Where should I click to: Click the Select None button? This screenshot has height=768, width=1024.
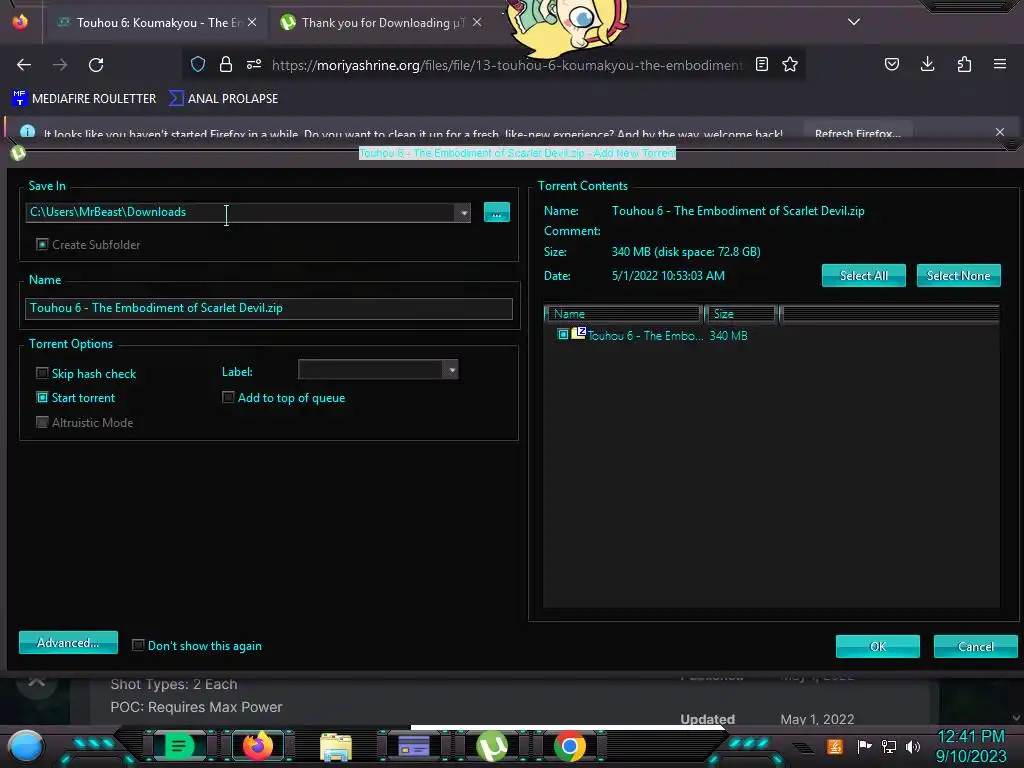click(x=959, y=276)
